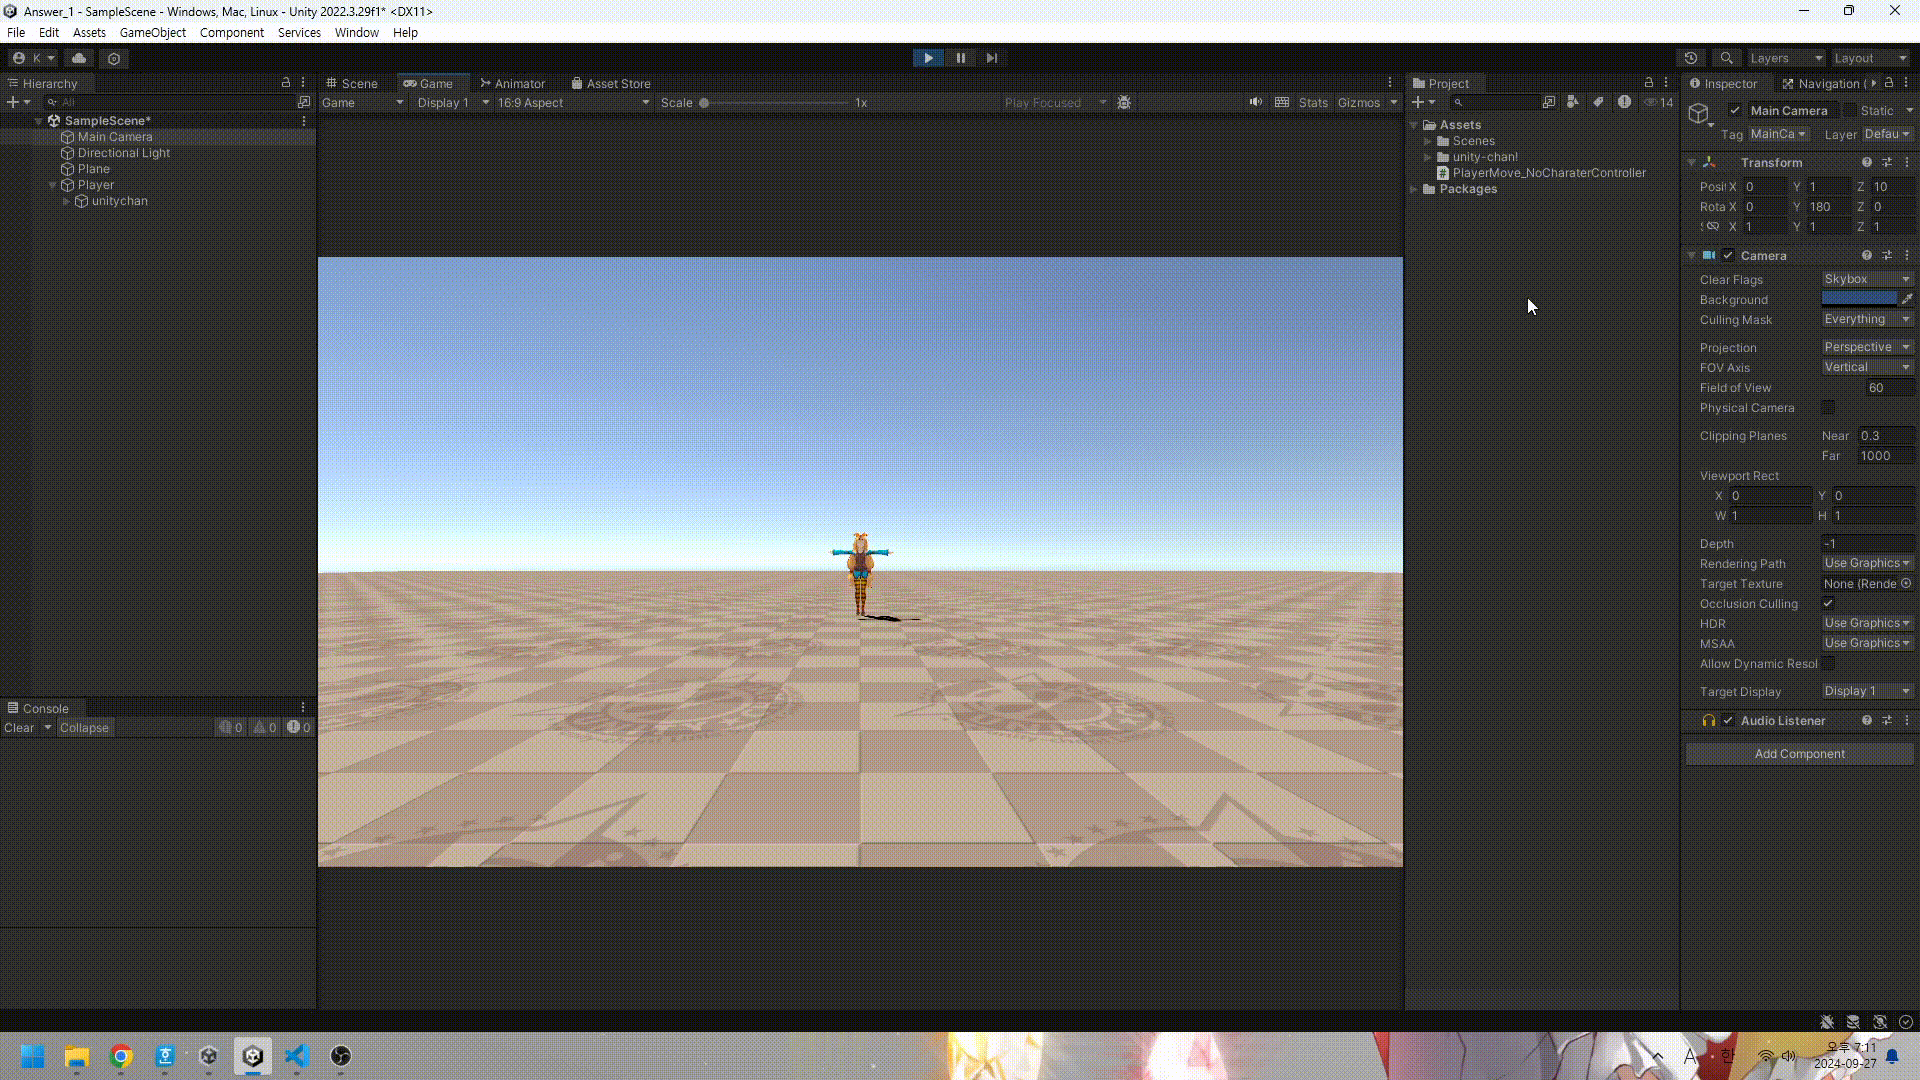1920x1080 pixels.
Task: Click the camera Background color swatch
Action: (x=1859, y=299)
